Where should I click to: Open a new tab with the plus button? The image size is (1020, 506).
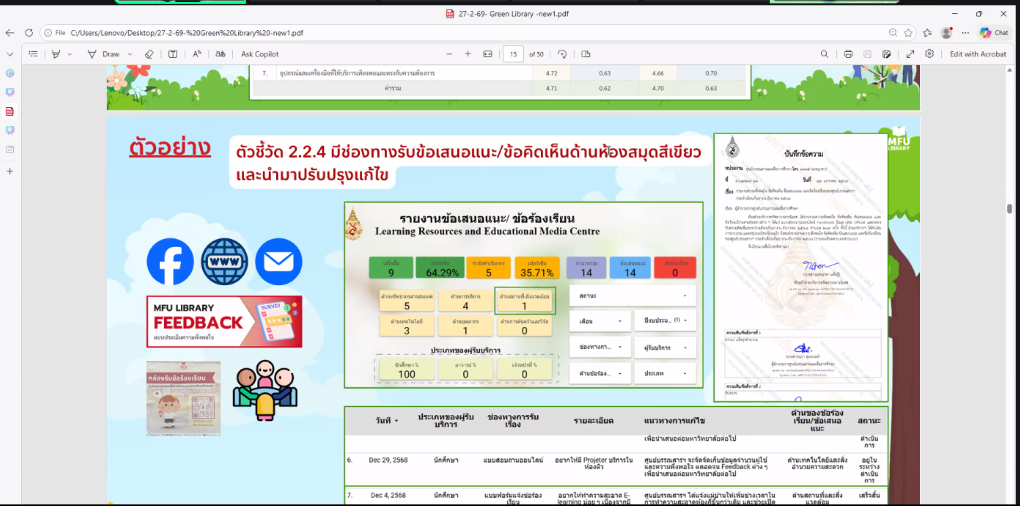point(10,171)
